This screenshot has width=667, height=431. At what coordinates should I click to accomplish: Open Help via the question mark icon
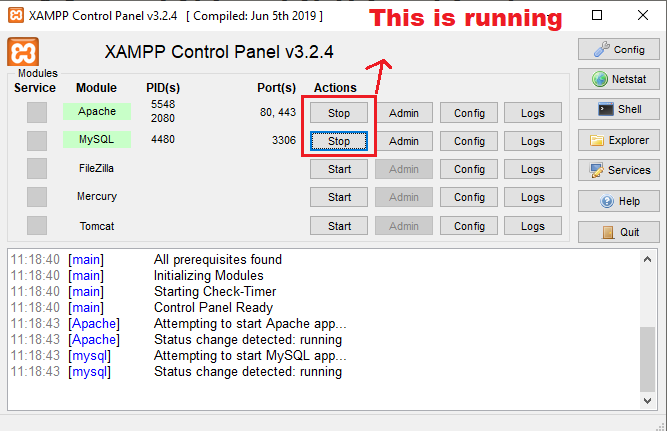(x=619, y=201)
